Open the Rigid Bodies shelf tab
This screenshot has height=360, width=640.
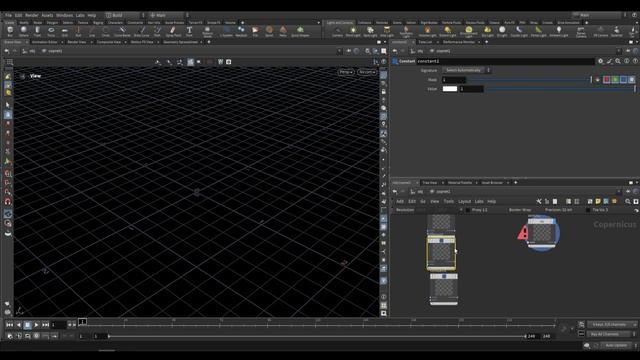429,22
